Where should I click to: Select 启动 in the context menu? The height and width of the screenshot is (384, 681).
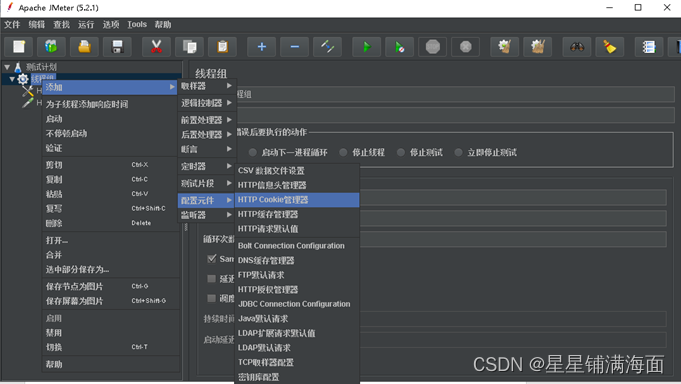tap(111, 119)
